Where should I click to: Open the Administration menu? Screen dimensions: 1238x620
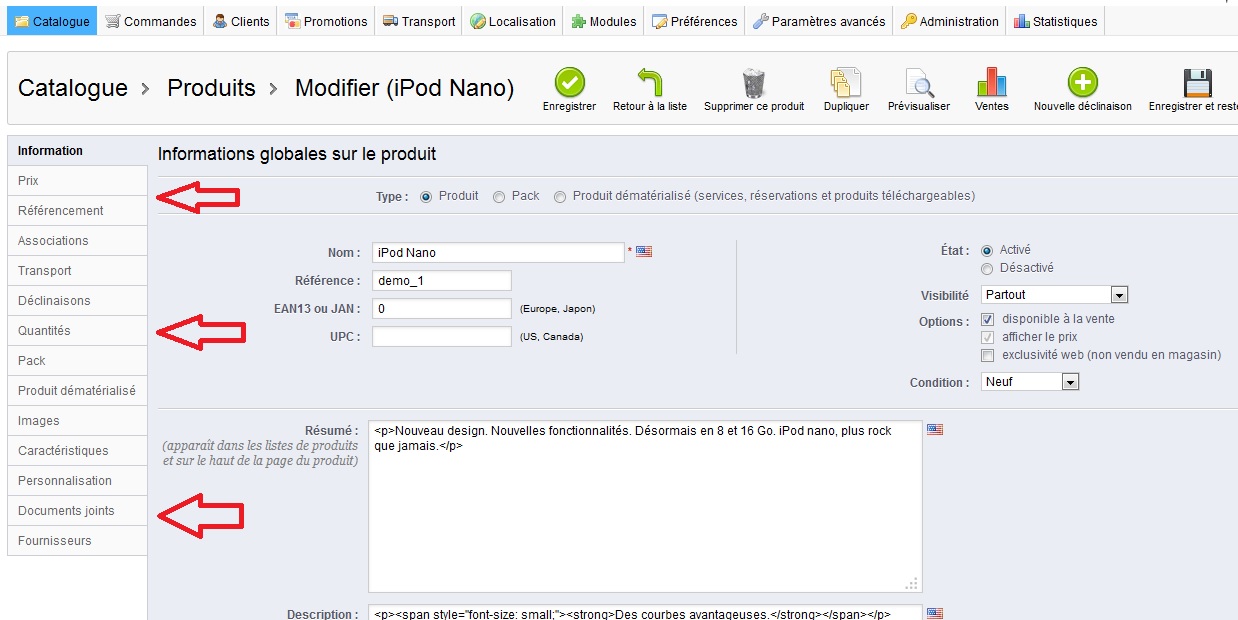[x=950, y=21]
